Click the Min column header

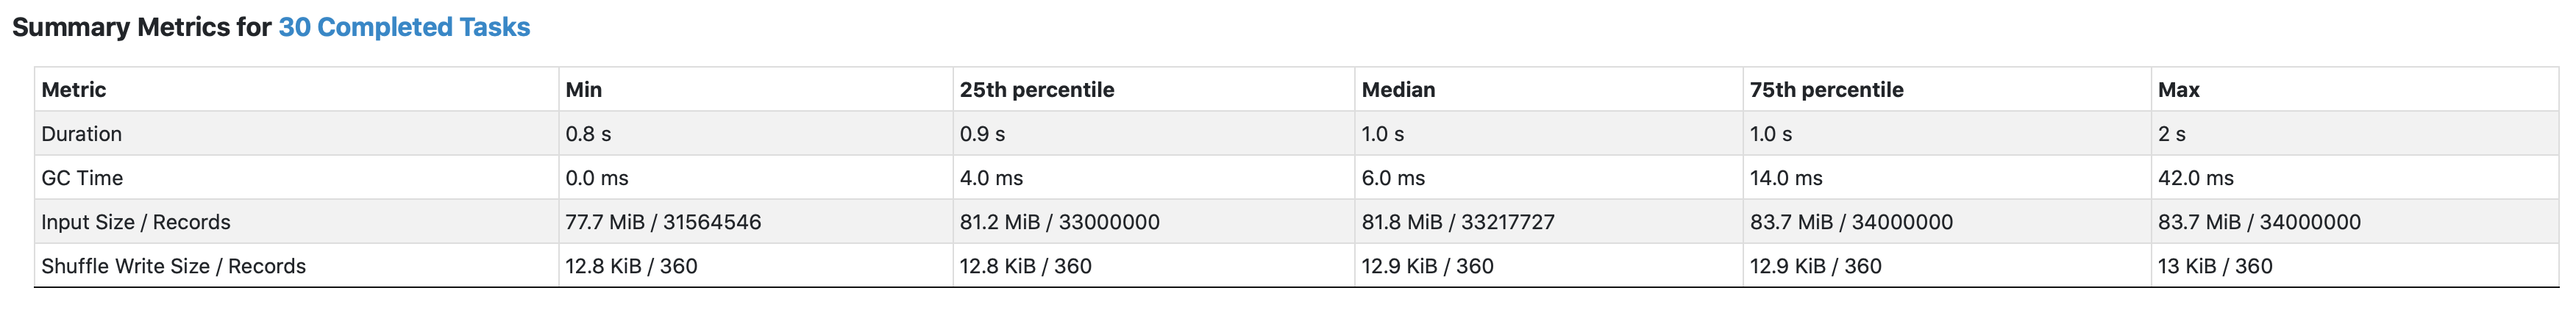[x=584, y=90]
